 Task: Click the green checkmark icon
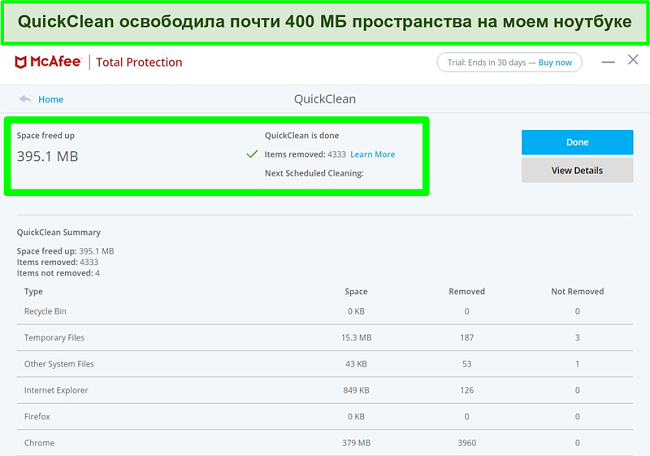(252, 154)
